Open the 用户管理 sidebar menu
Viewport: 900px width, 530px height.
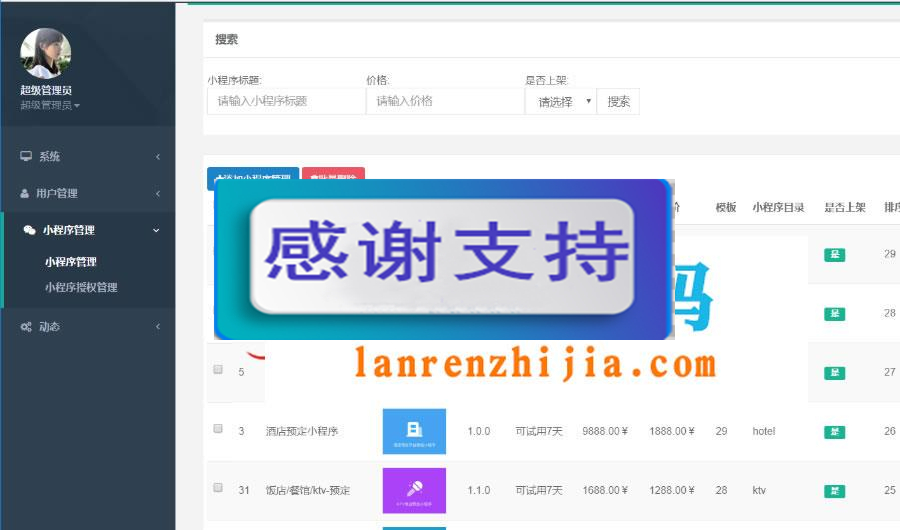(89, 194)
